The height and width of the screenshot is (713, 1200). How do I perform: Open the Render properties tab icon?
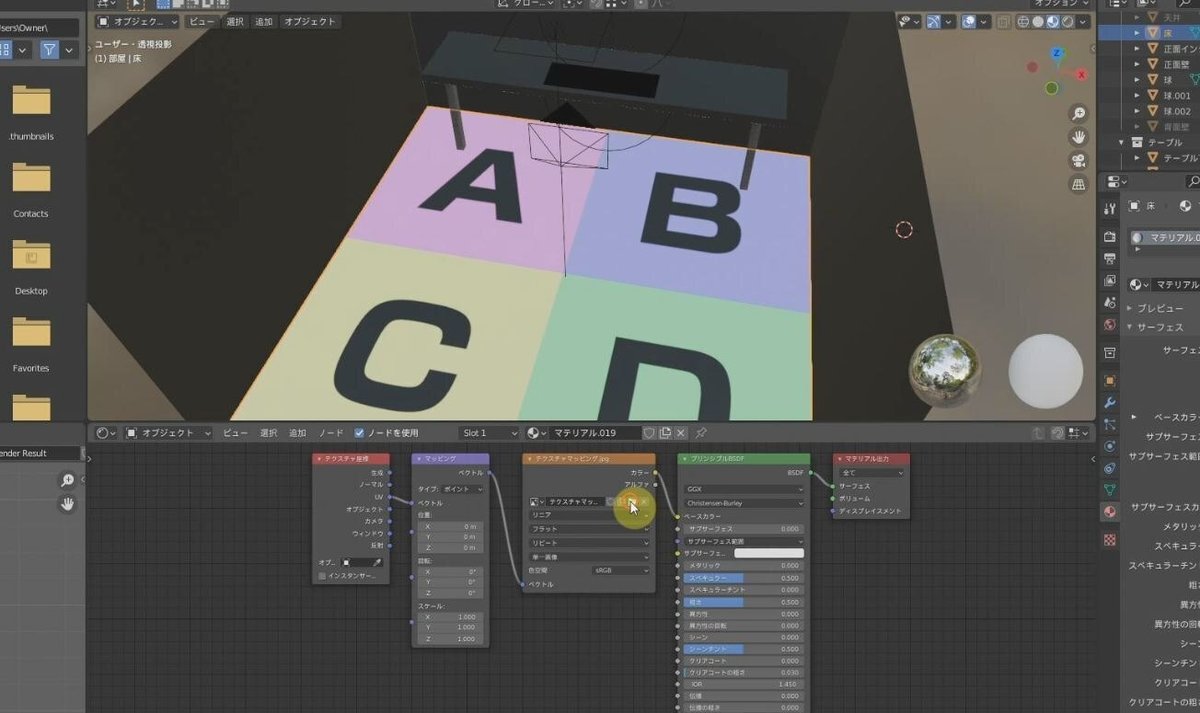(1110, 237)
